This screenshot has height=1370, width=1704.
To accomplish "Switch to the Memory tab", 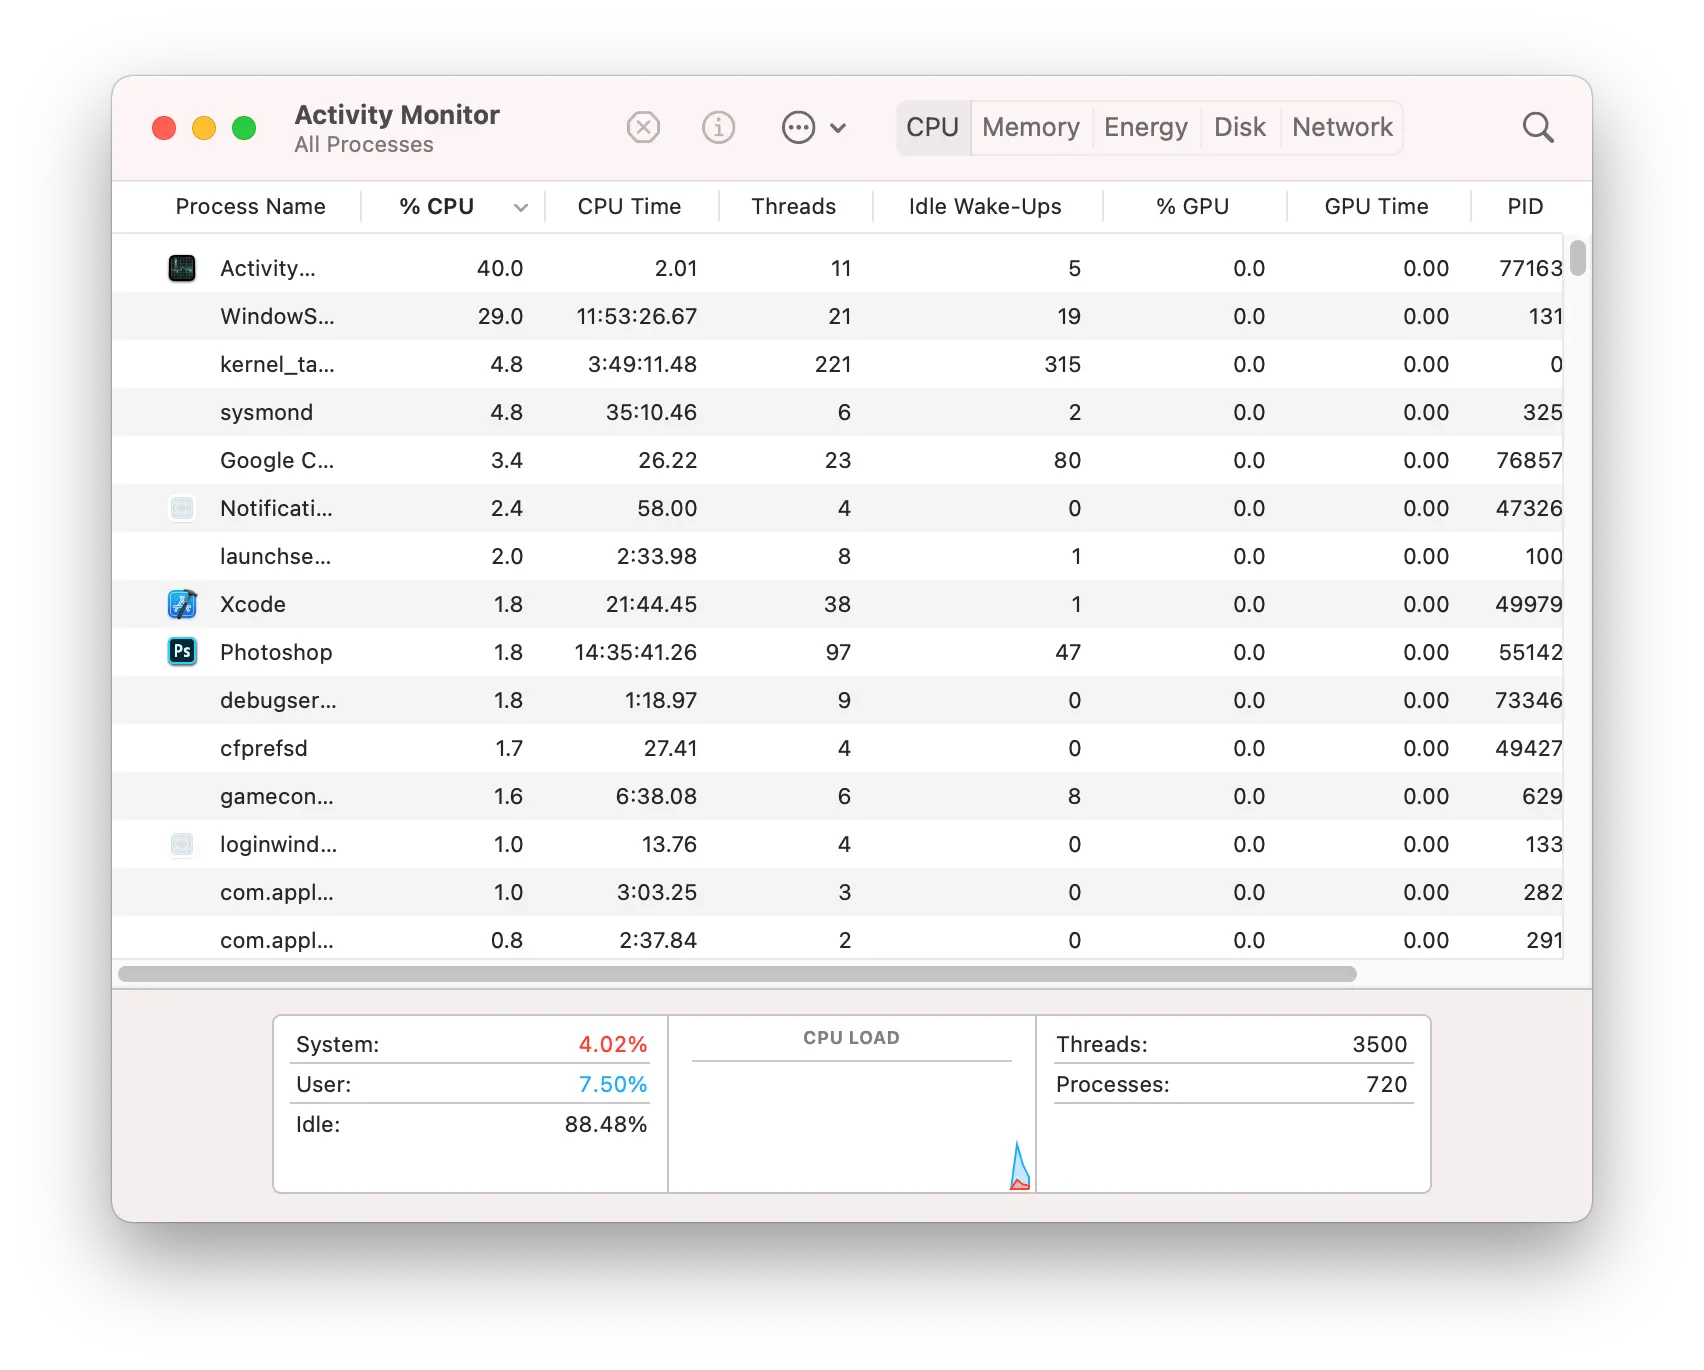I will click(x=1030, y=128).
